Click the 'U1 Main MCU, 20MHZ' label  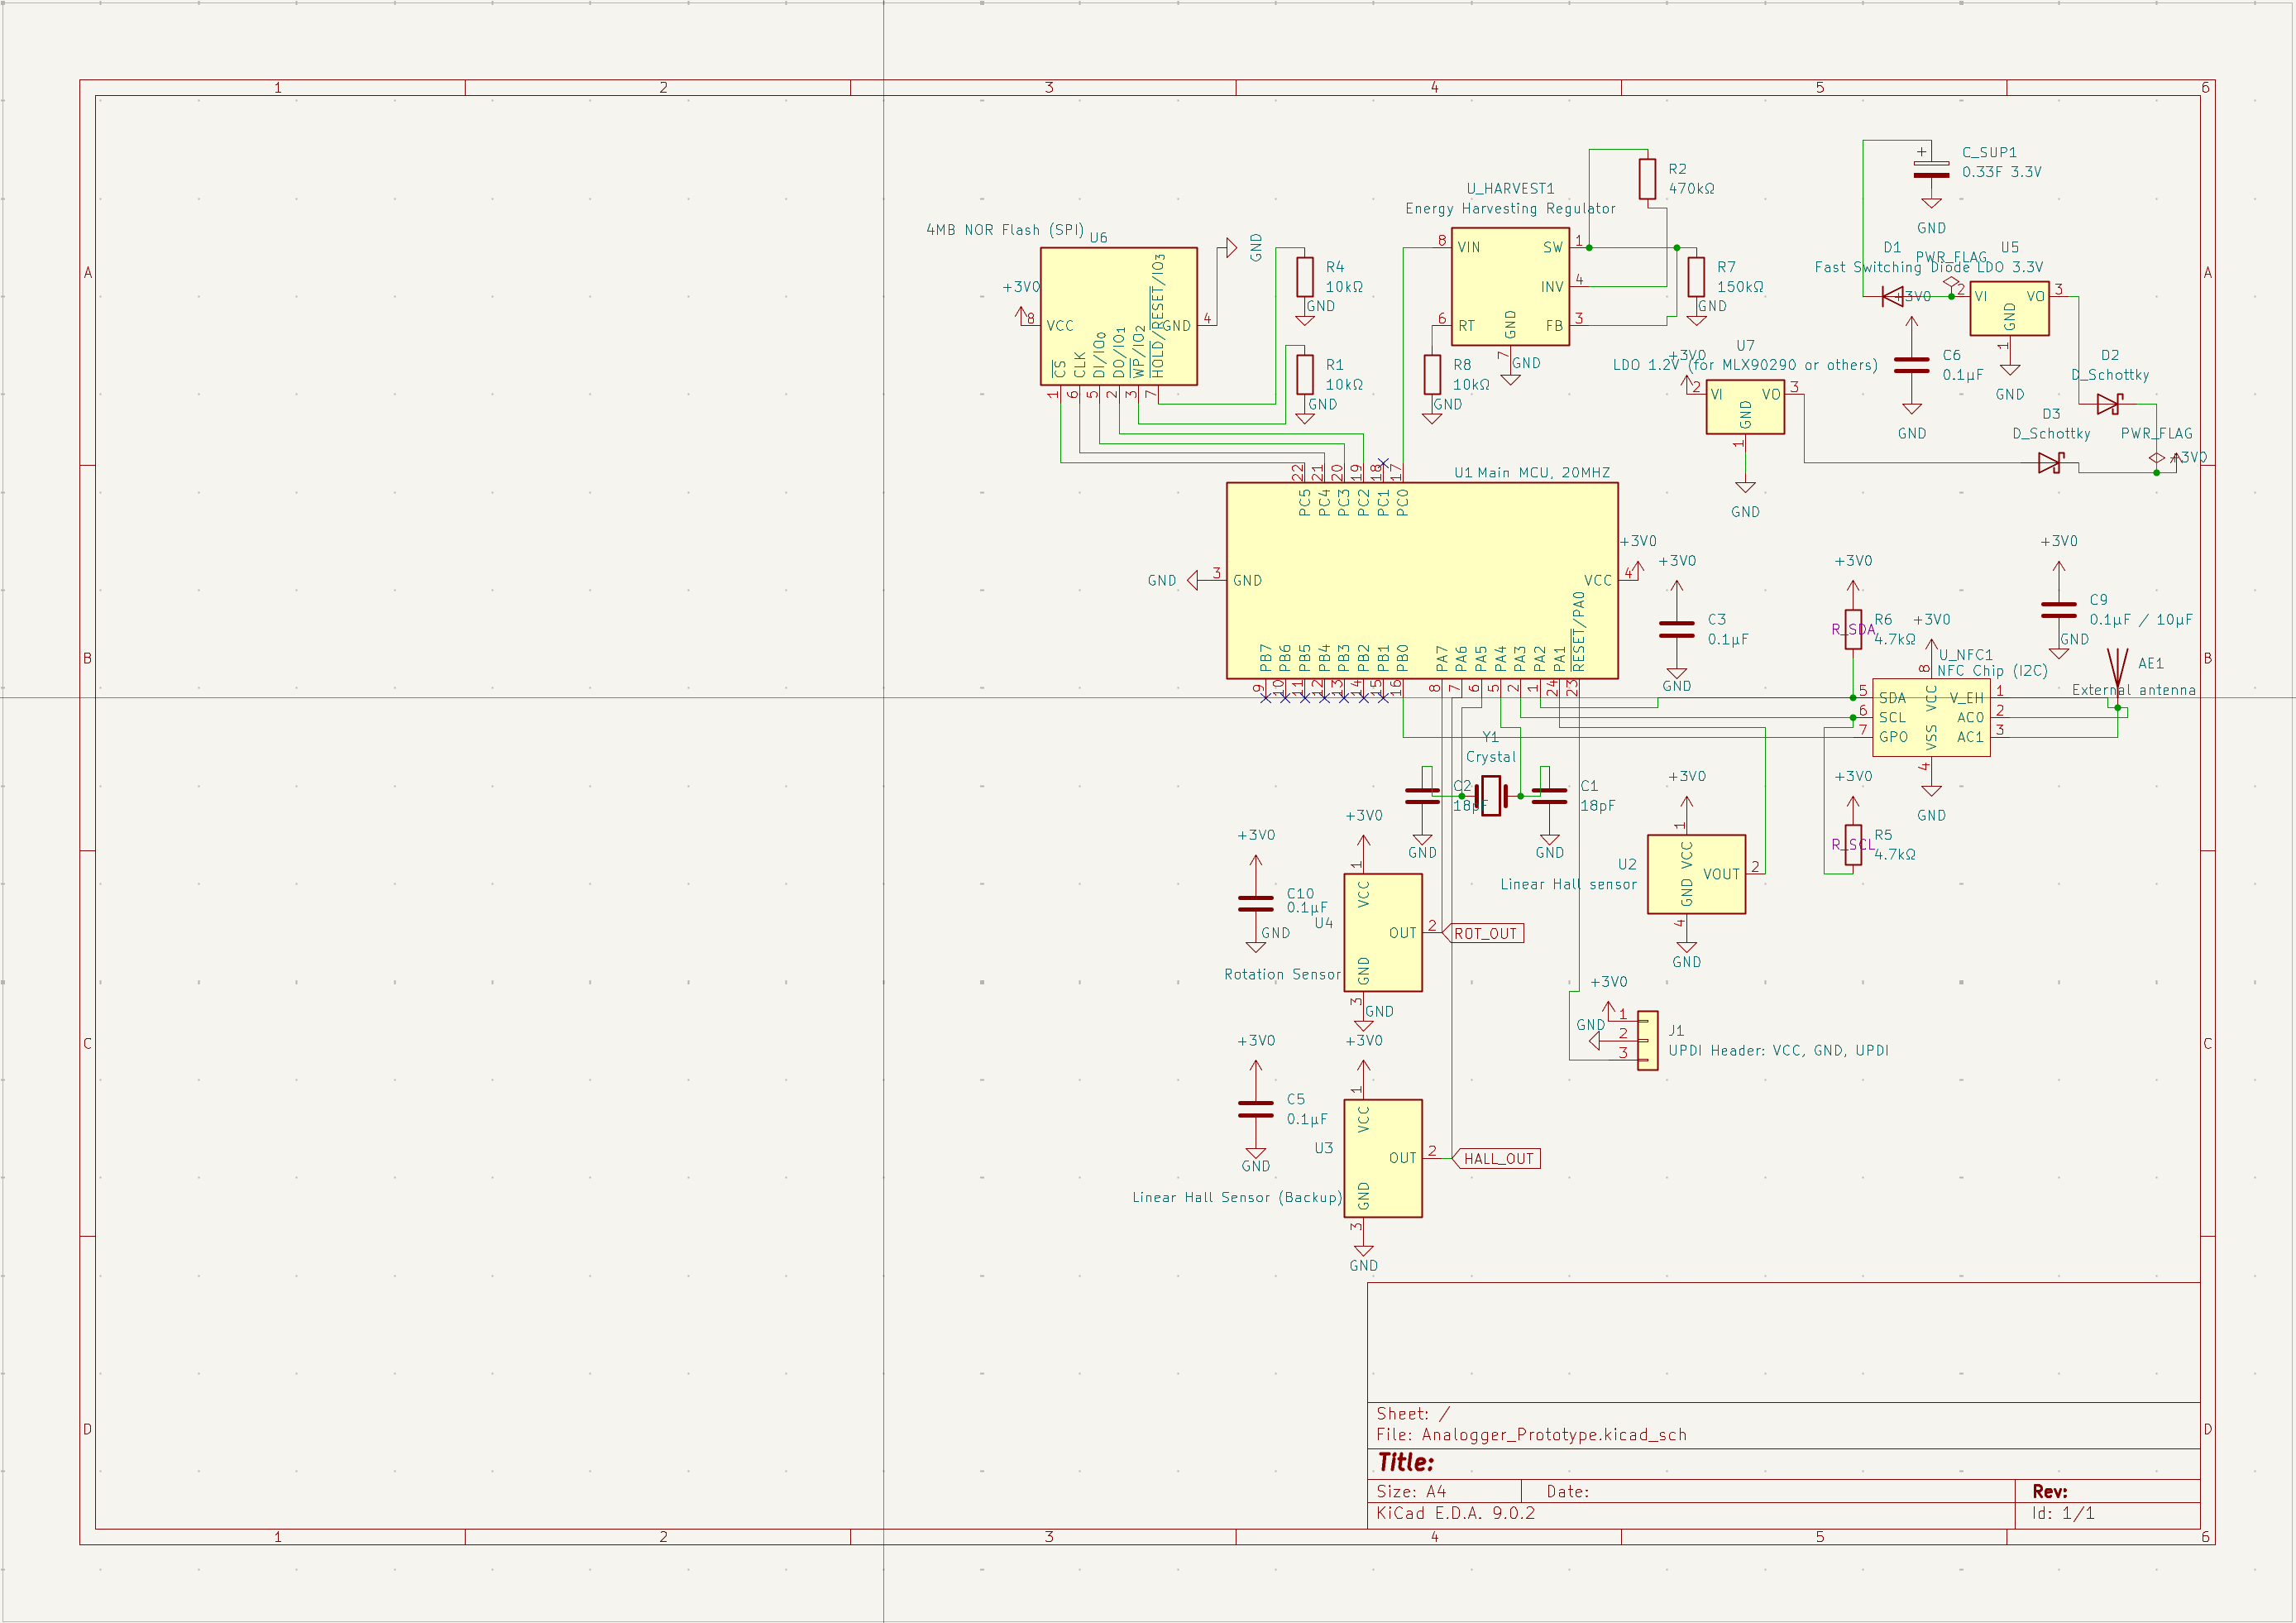[1532, 473]
